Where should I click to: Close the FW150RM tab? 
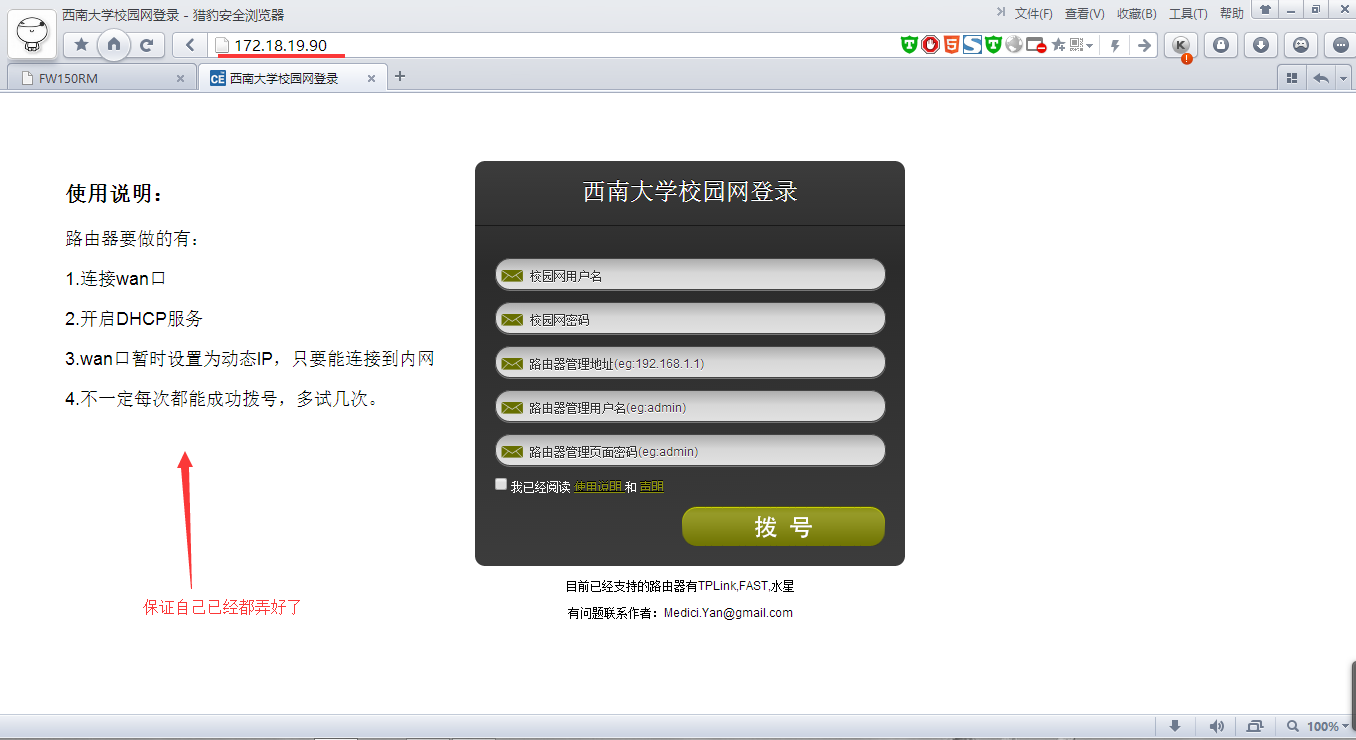click(x=180, y=78)
